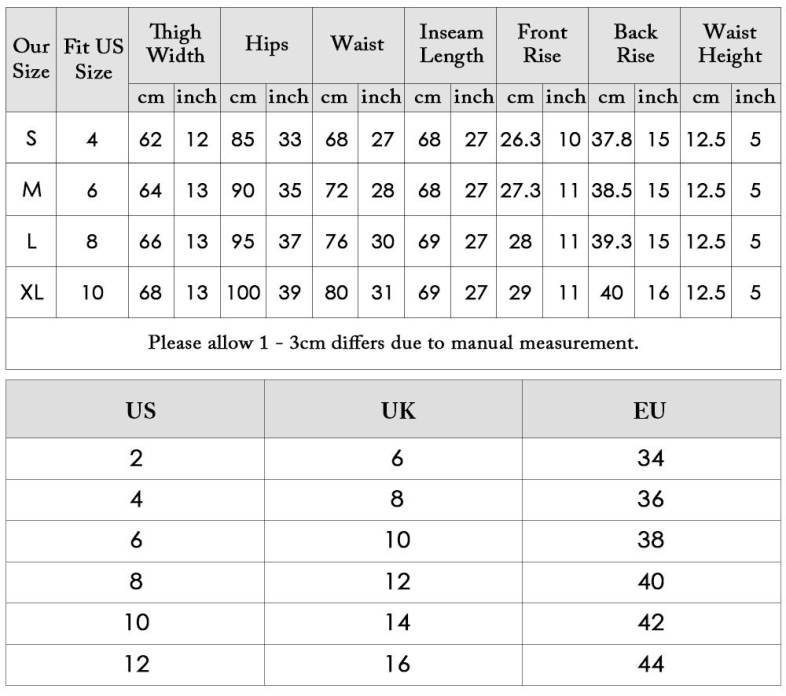Select the Inseam Length header cell
Image resolution: width=786 pixels, height=696 pixels.
click(450, 45)
